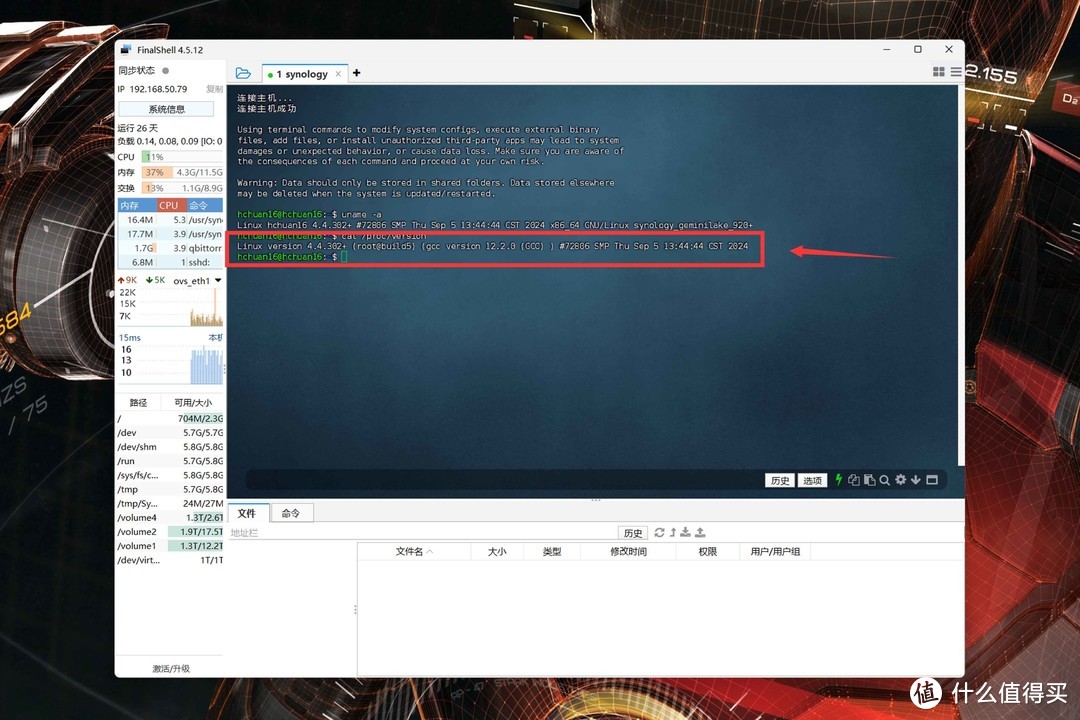The width and height of the screenshot is (1080, 720).
Task: Select the /sys/fs/c... disk row
Action: pyautogui.click(x=170, y=475)
